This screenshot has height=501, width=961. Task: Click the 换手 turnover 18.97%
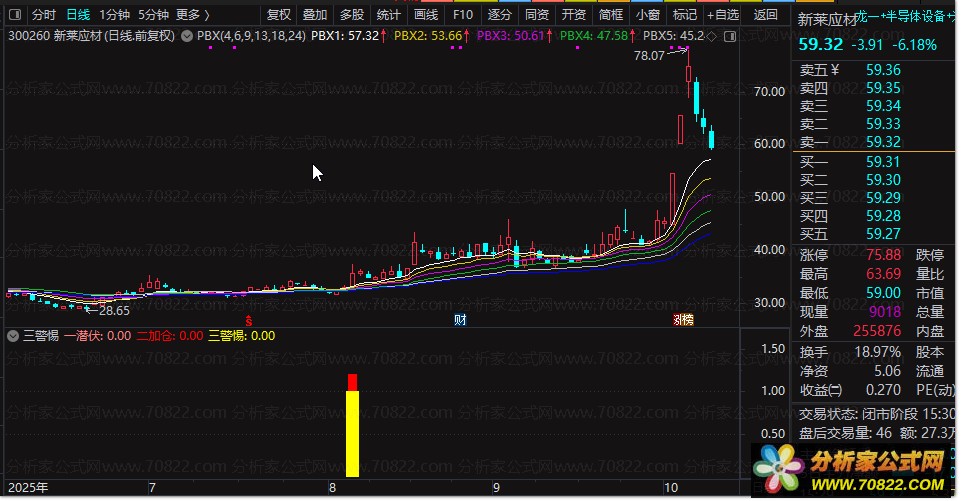click(x=878, y=352)
